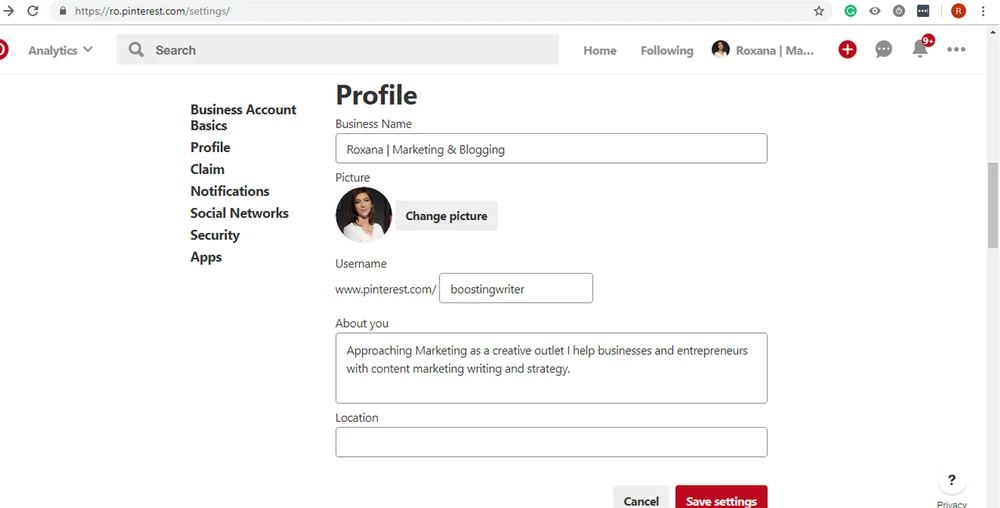1000x508 pixels.
Task: Open the Roxana | Ma... profile link
Action: [x=774, y=50]
